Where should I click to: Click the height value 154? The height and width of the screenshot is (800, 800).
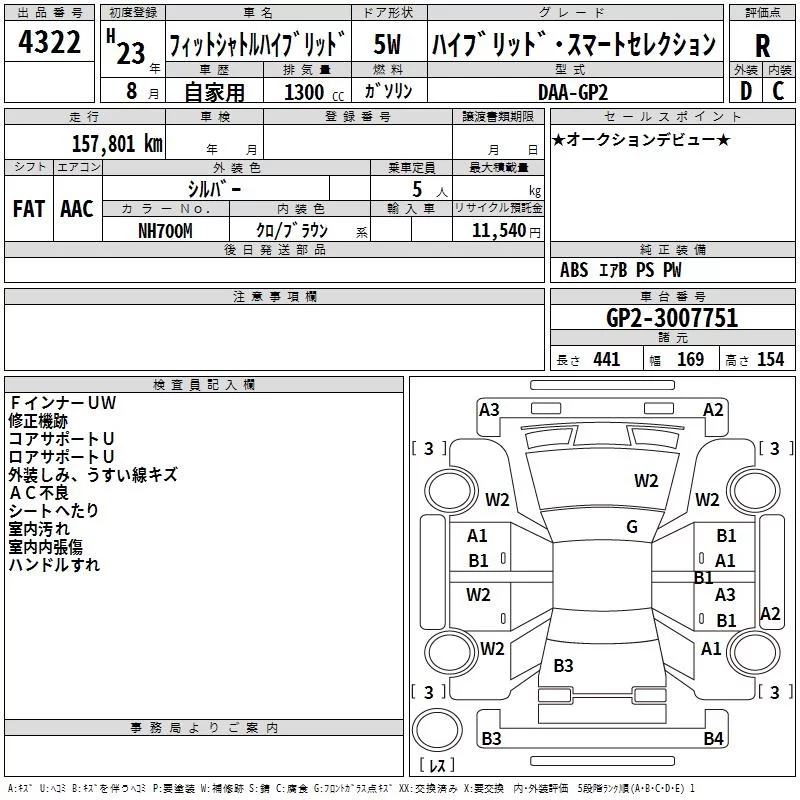[770, 359]
